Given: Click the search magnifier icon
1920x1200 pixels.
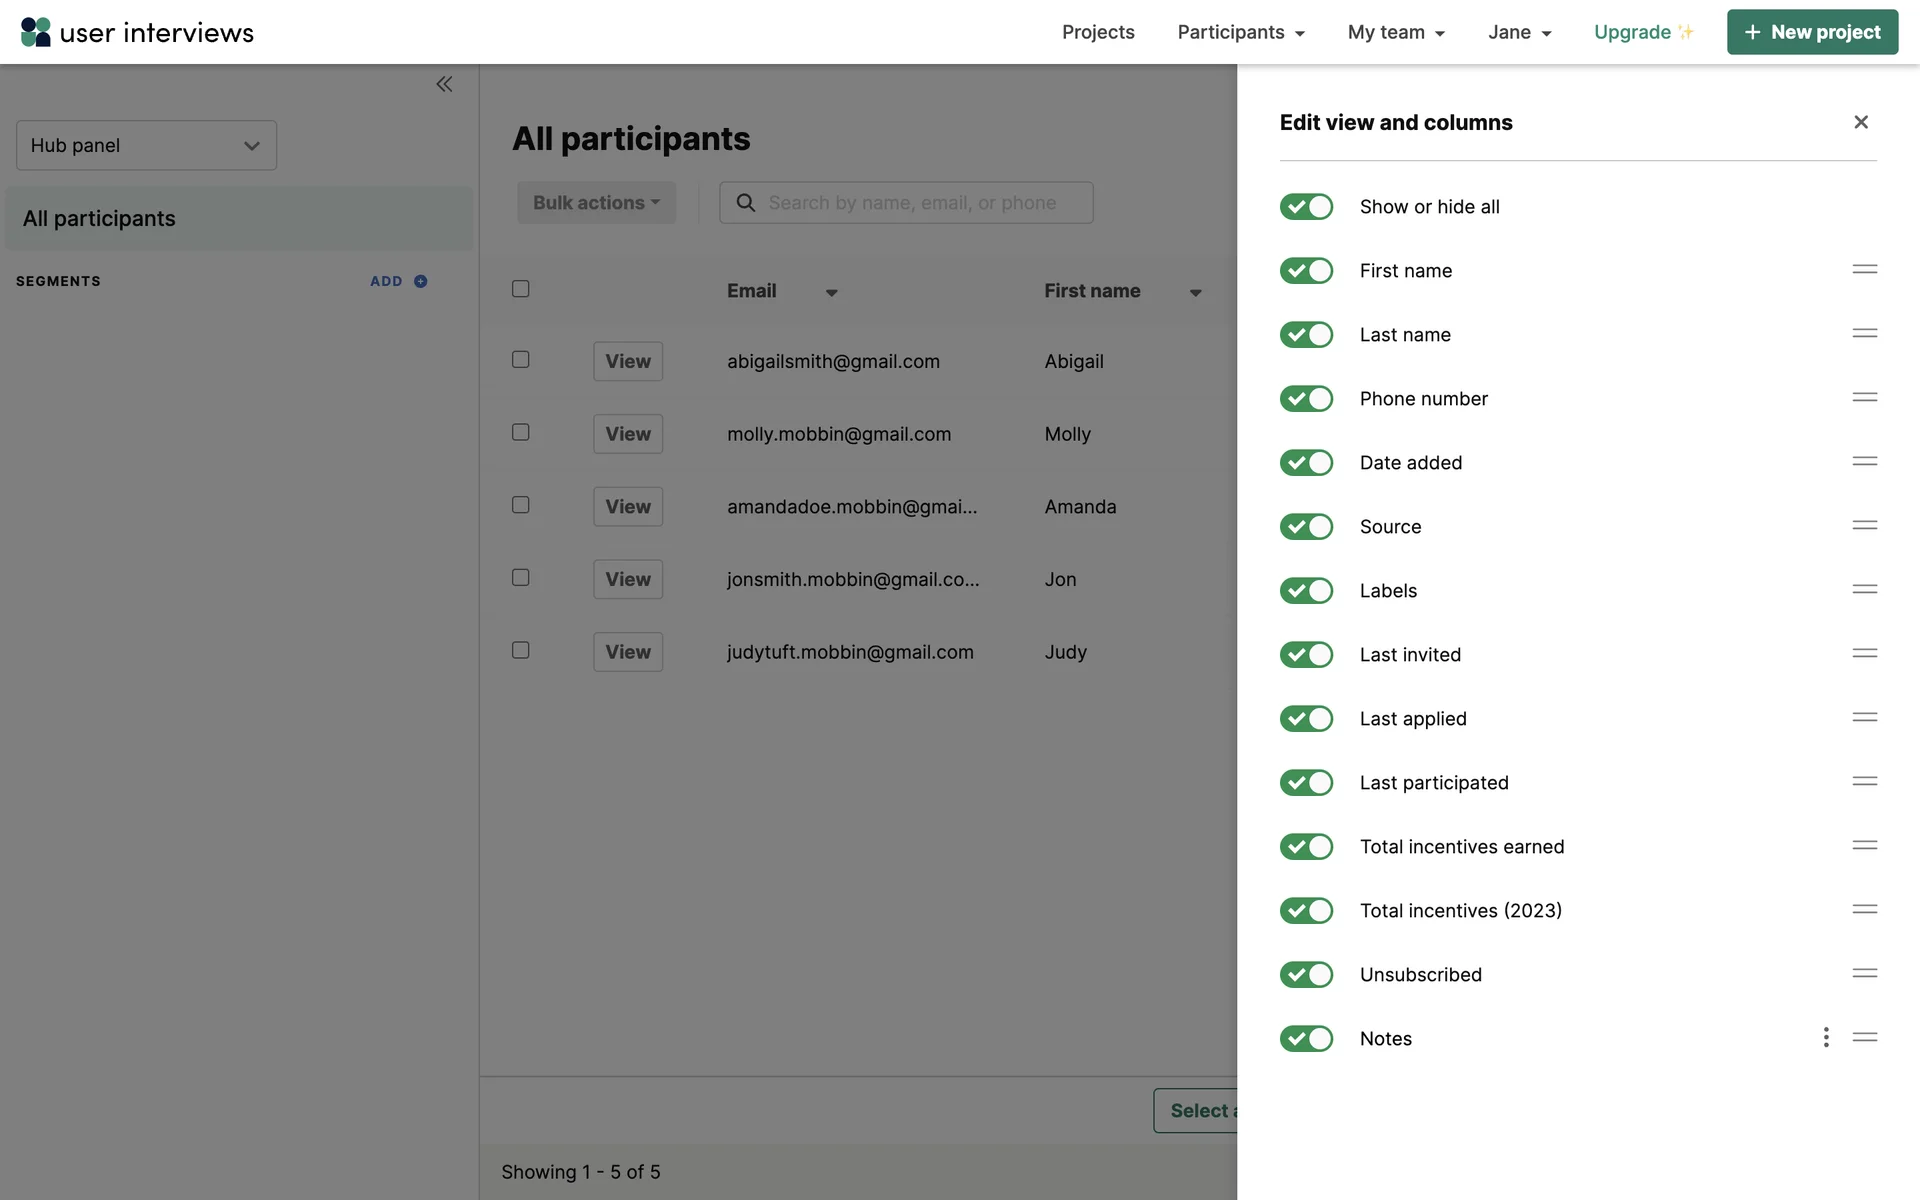Looking at the screenshot, I should coord(746,203).
